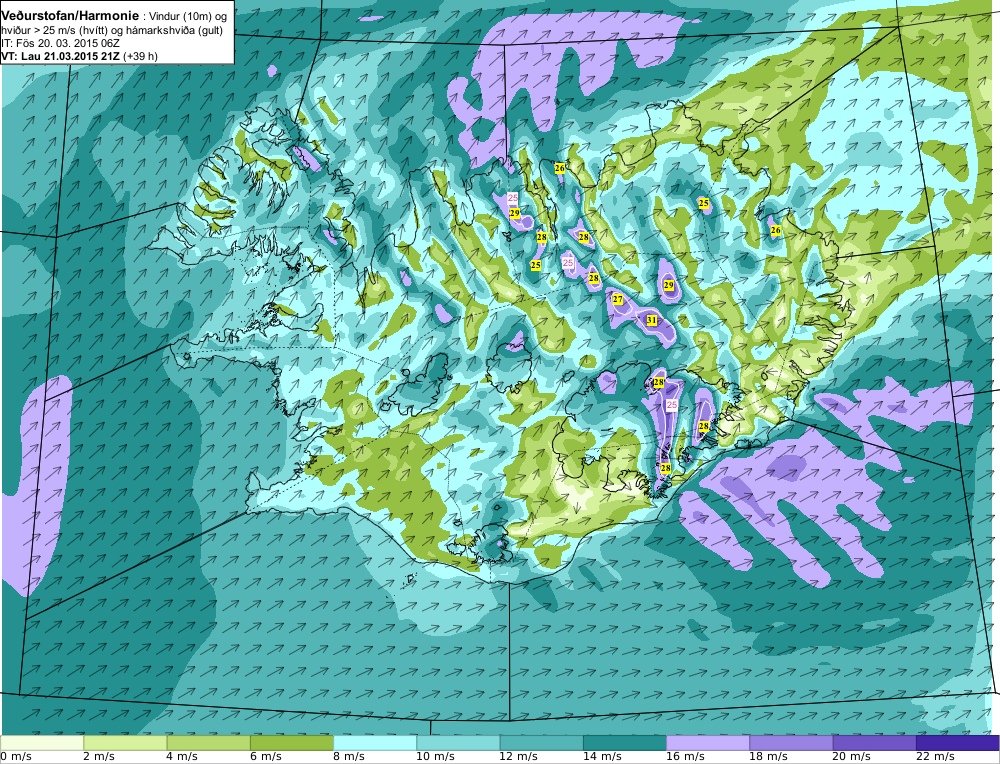Select the 'IT: Fös 20. 03. 2015 06Z' line
Viewport: 1000px width, 764px height.
(x=61, y=43)
